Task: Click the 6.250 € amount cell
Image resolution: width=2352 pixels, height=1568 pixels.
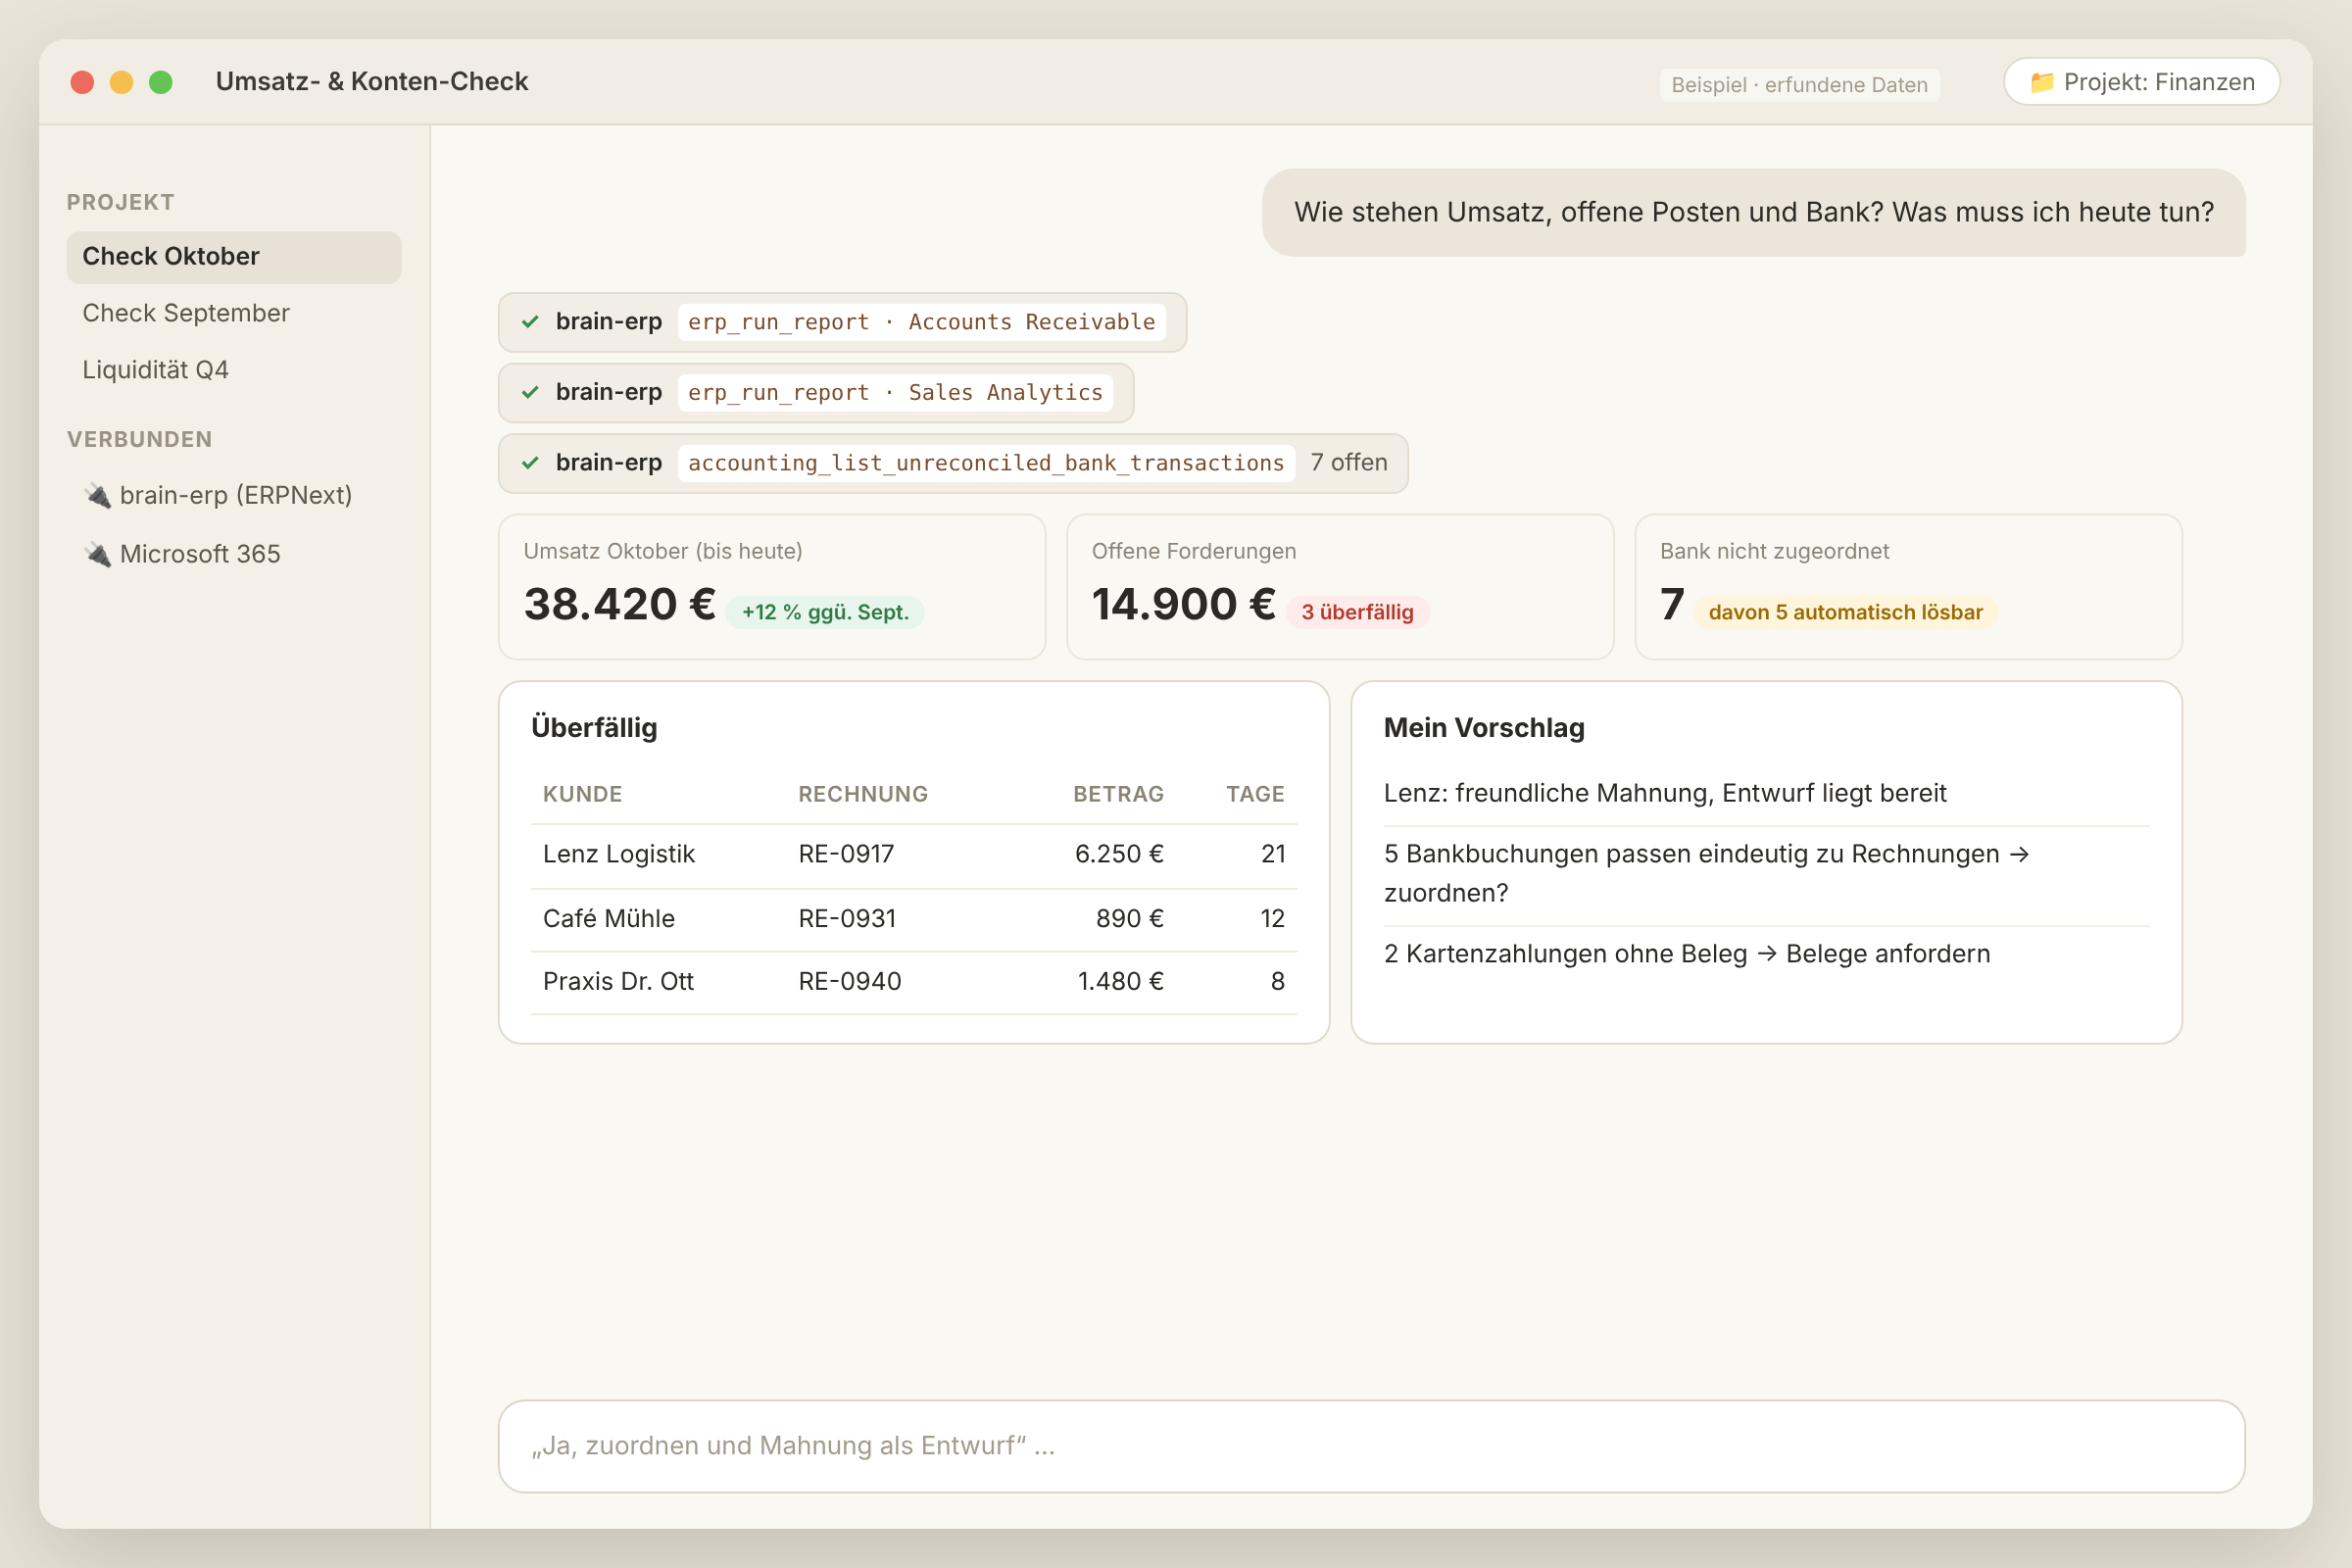Action: 1119,854
